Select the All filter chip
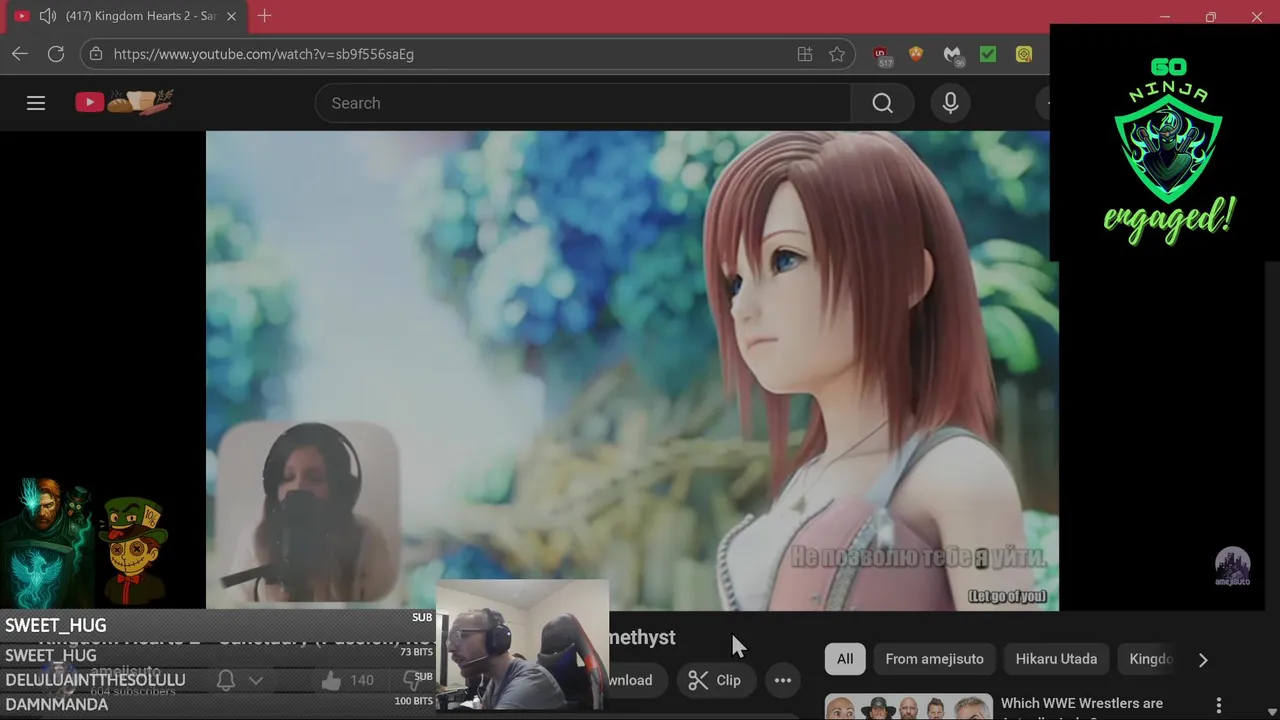Viewport: 1280px width, 720px height. [845, 659]
